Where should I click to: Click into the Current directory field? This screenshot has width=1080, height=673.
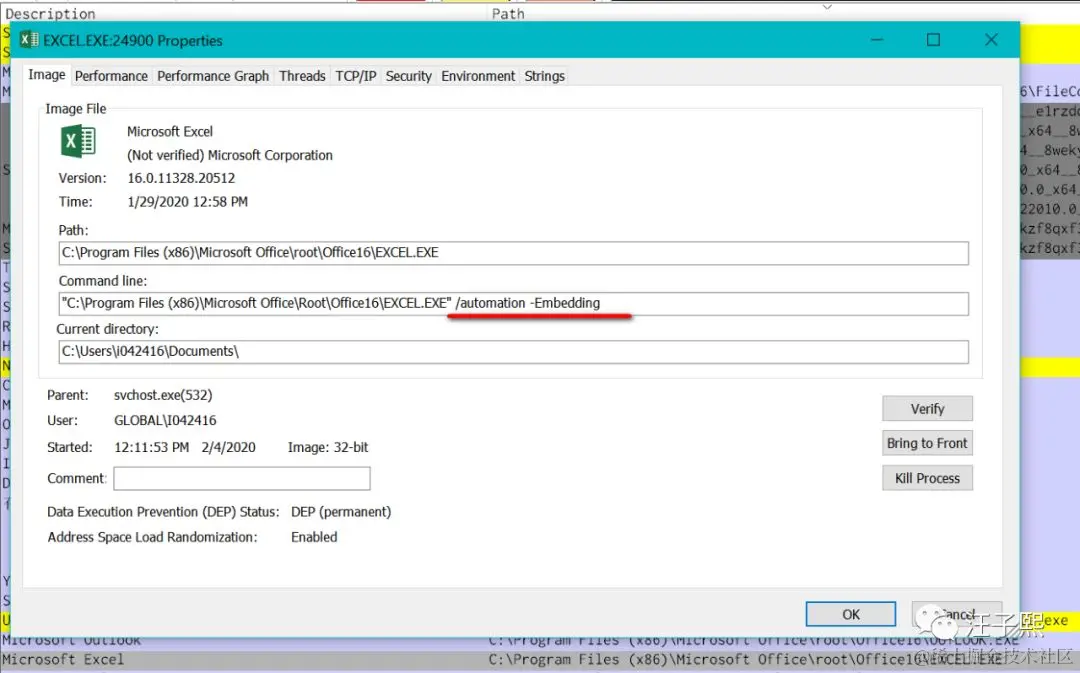(513, 351)
